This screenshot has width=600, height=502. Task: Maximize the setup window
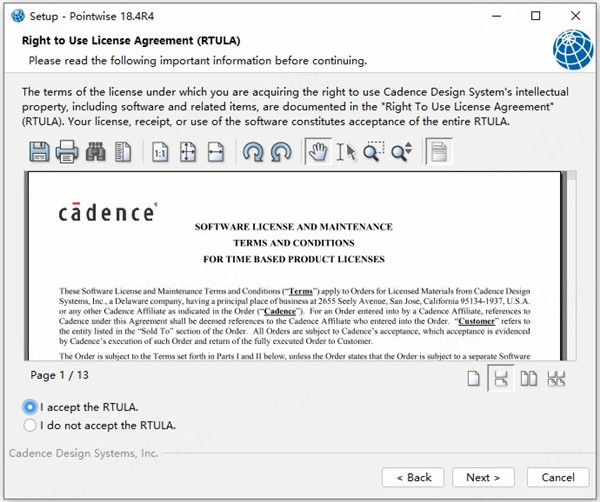[536, 16]
